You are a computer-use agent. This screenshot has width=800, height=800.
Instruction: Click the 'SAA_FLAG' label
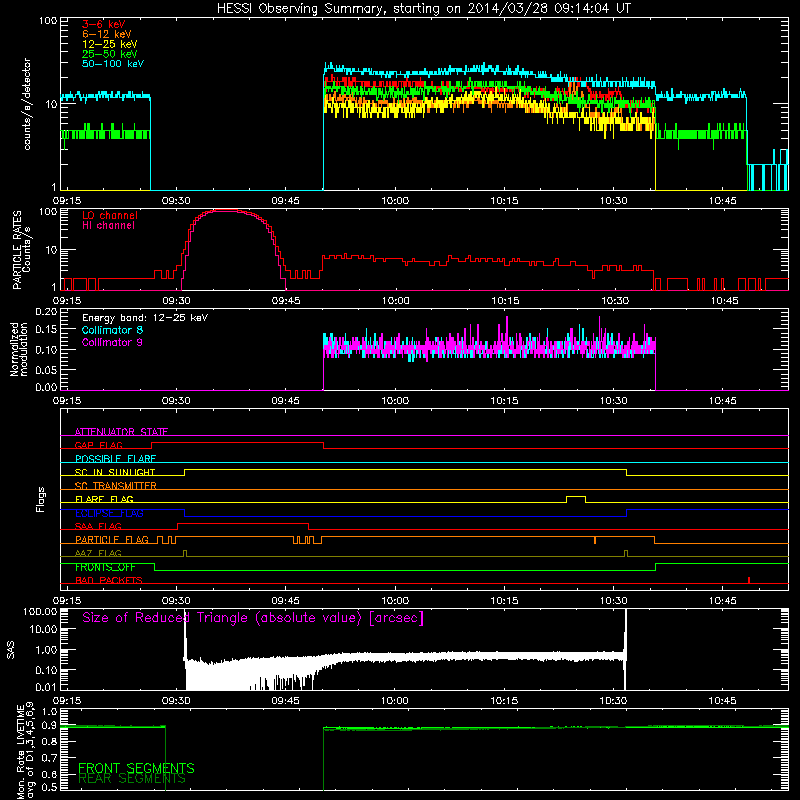pyautogui.click(x=98, y=527)
